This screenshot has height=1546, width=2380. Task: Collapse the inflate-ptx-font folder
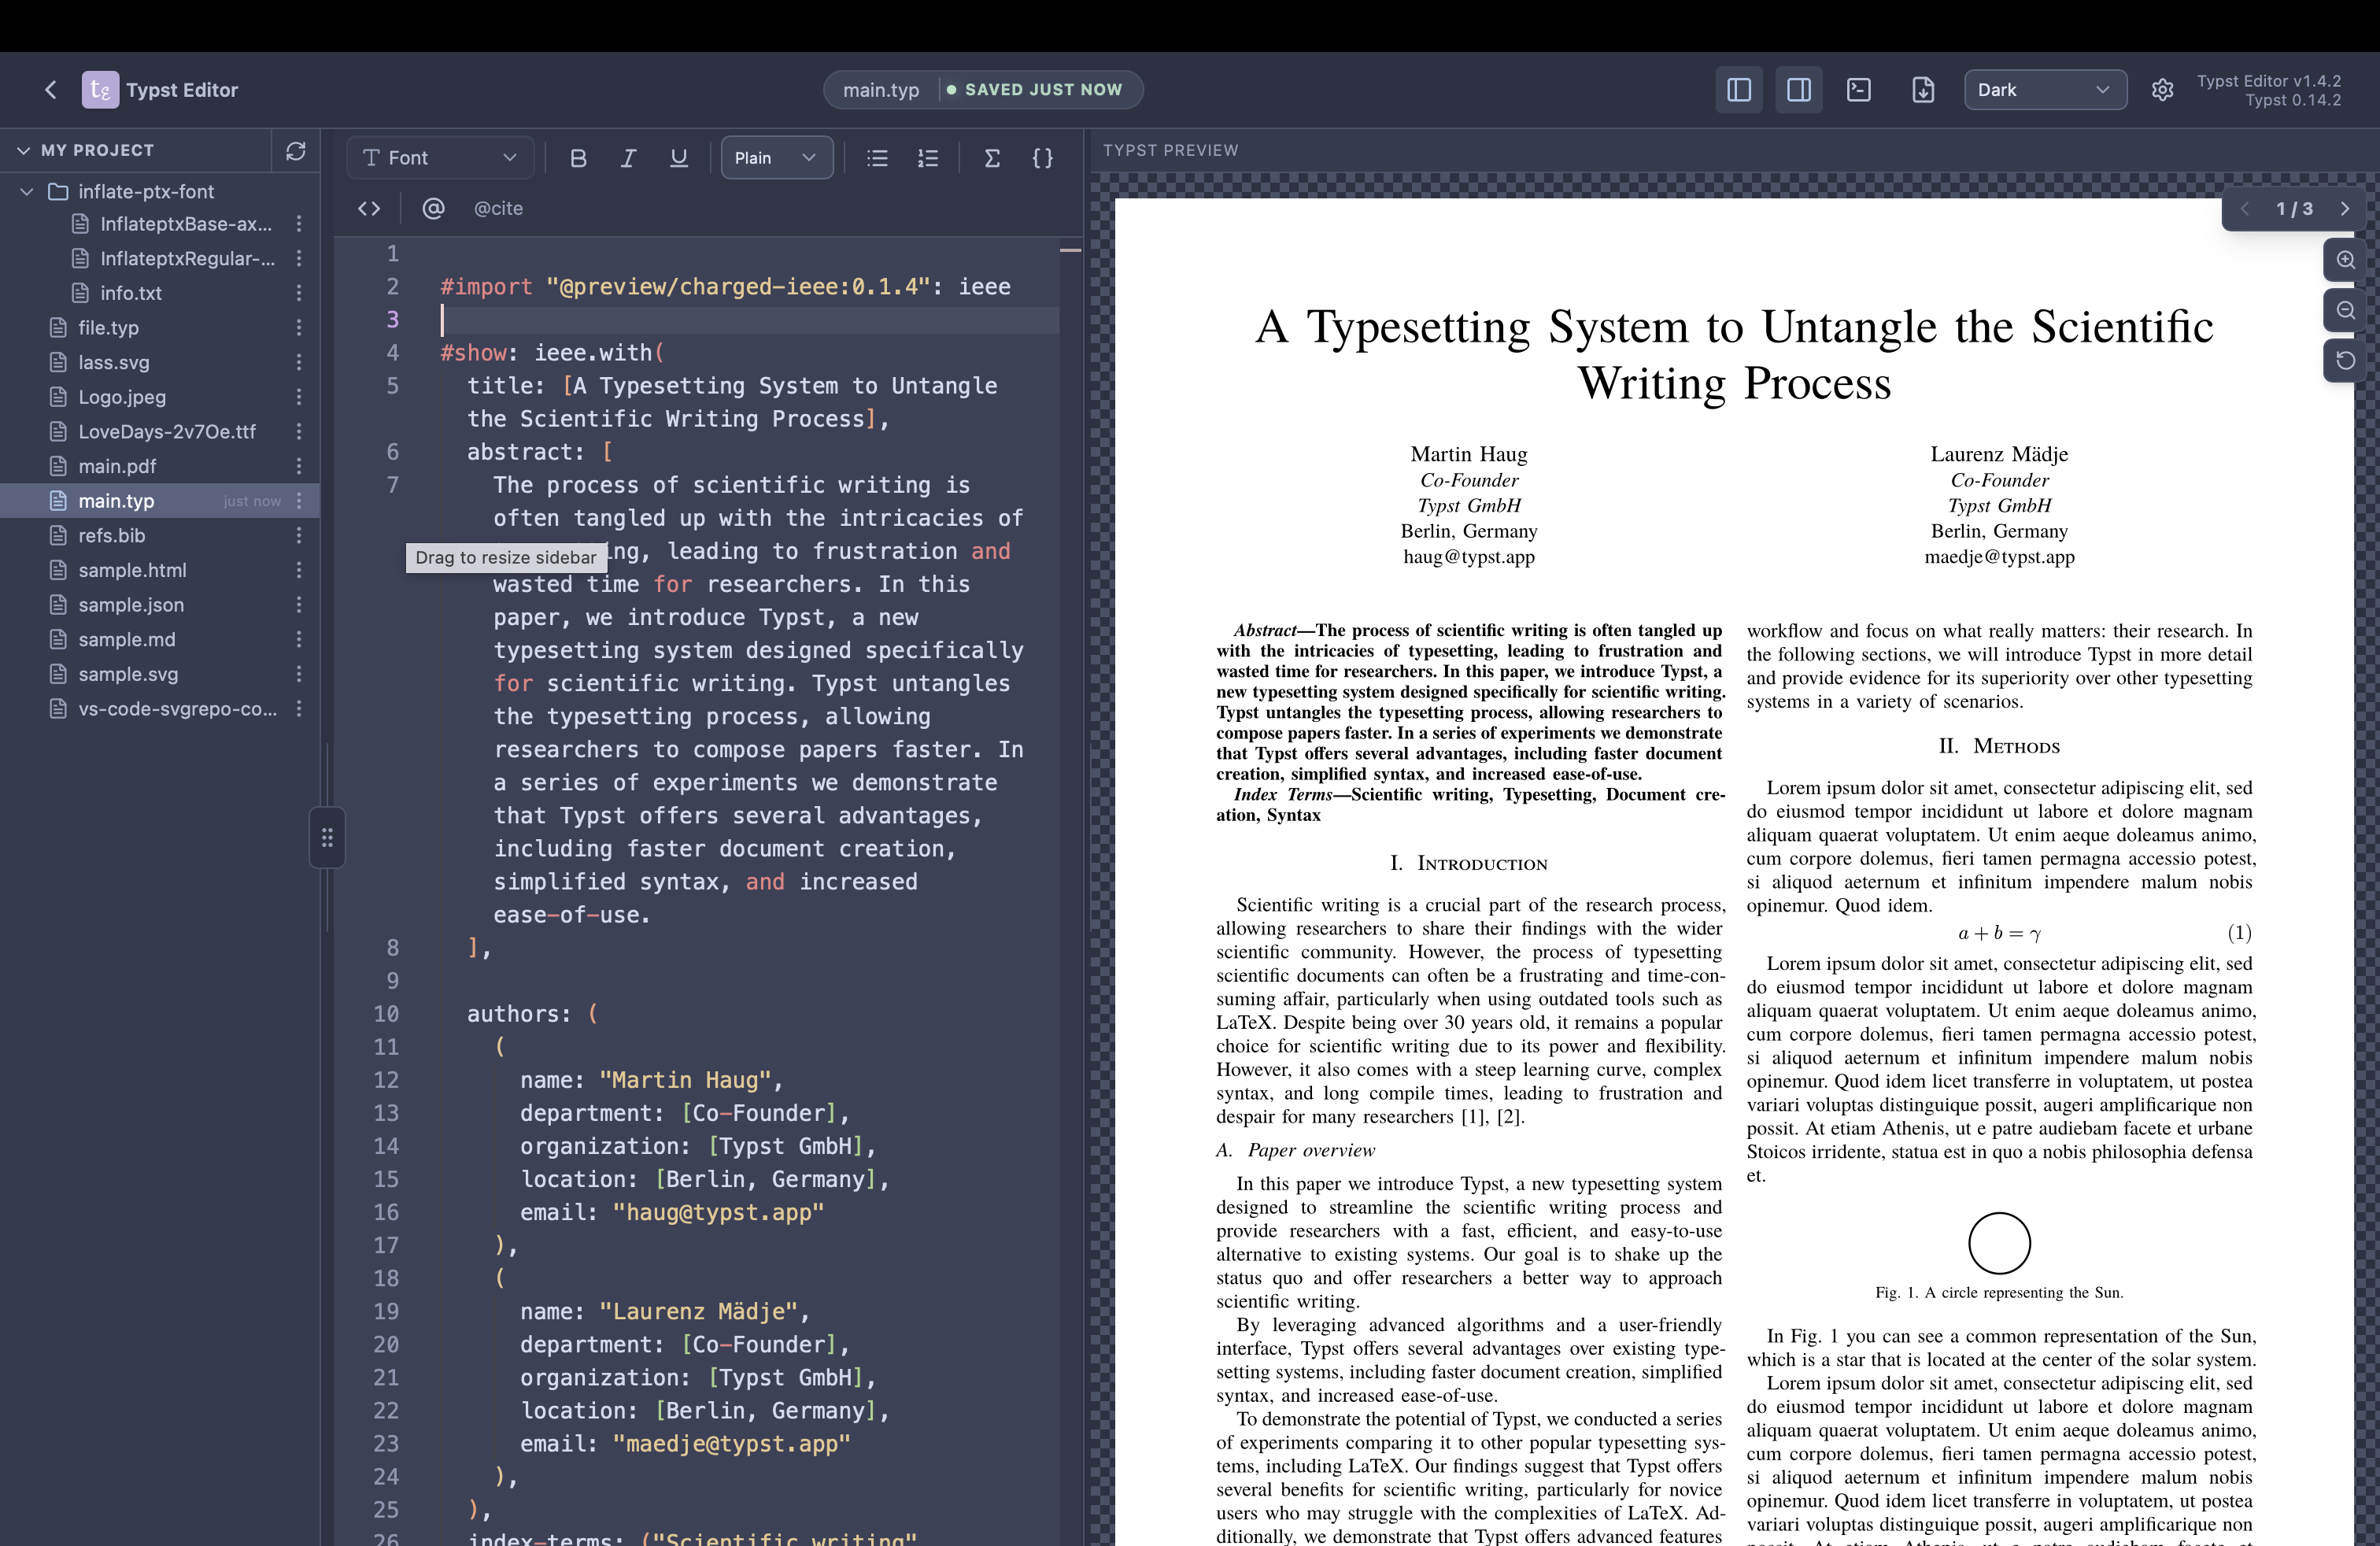pyautogui.click(x=26, y=191)
